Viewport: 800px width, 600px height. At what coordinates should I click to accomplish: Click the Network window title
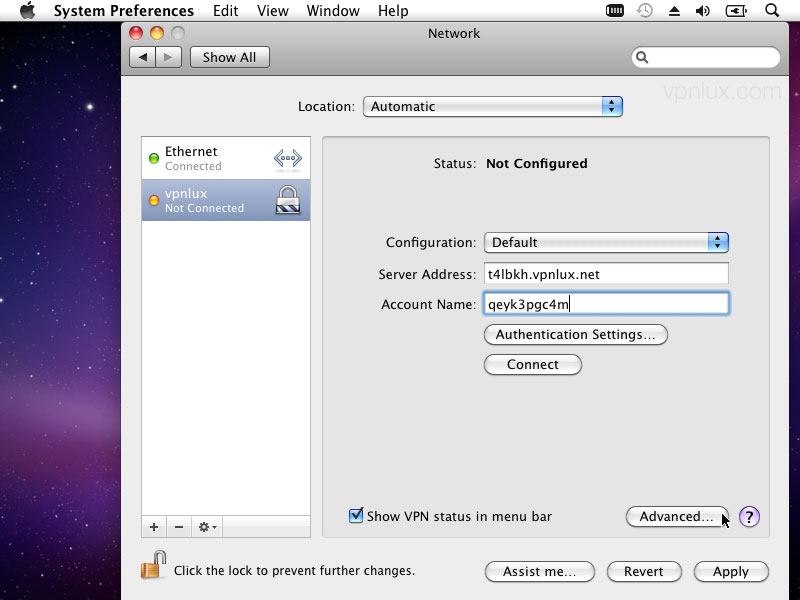[x=454, y=33]
